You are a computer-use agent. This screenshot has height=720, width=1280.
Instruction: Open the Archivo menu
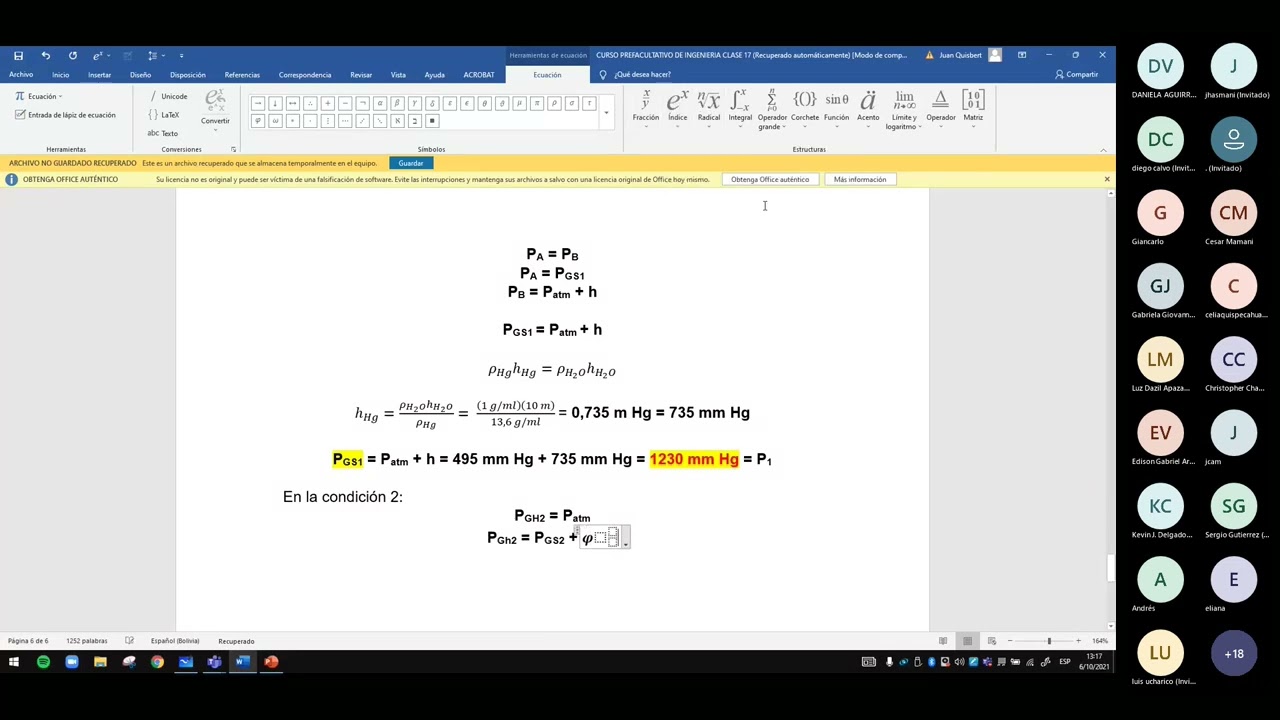[x=21, y=75]
